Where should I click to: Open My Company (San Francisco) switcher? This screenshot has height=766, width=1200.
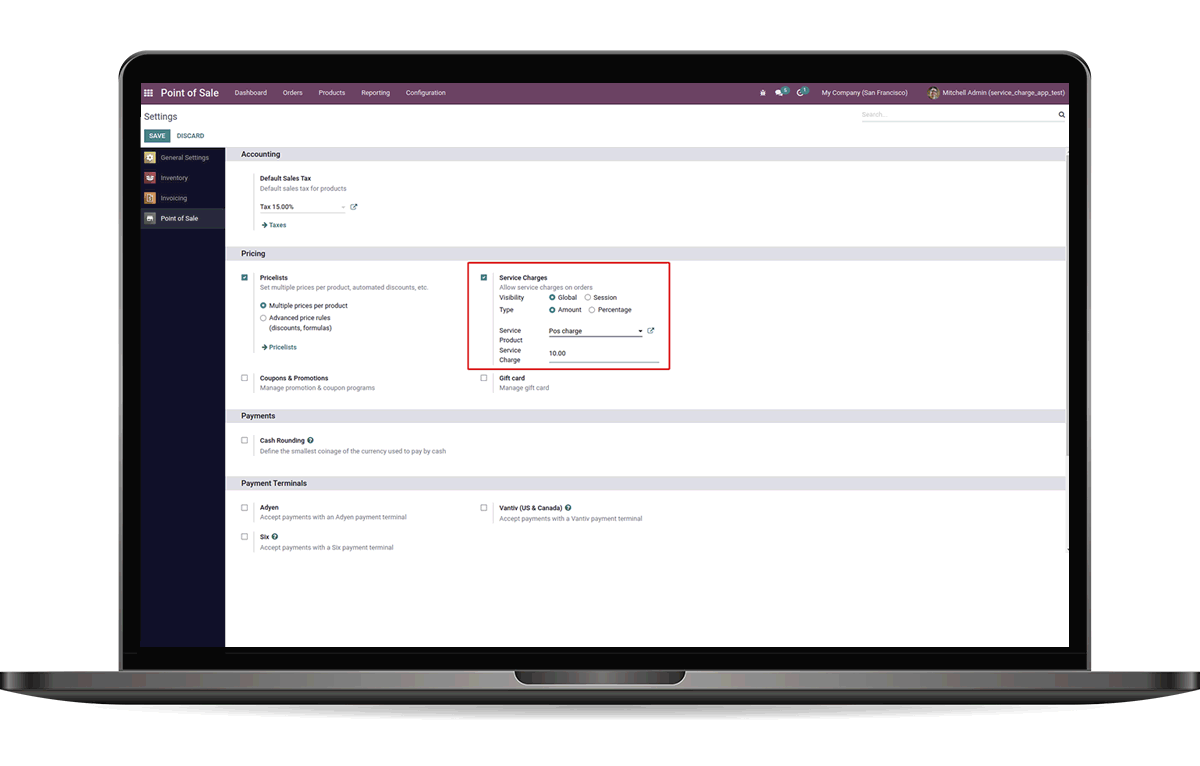tap(864, 93)
